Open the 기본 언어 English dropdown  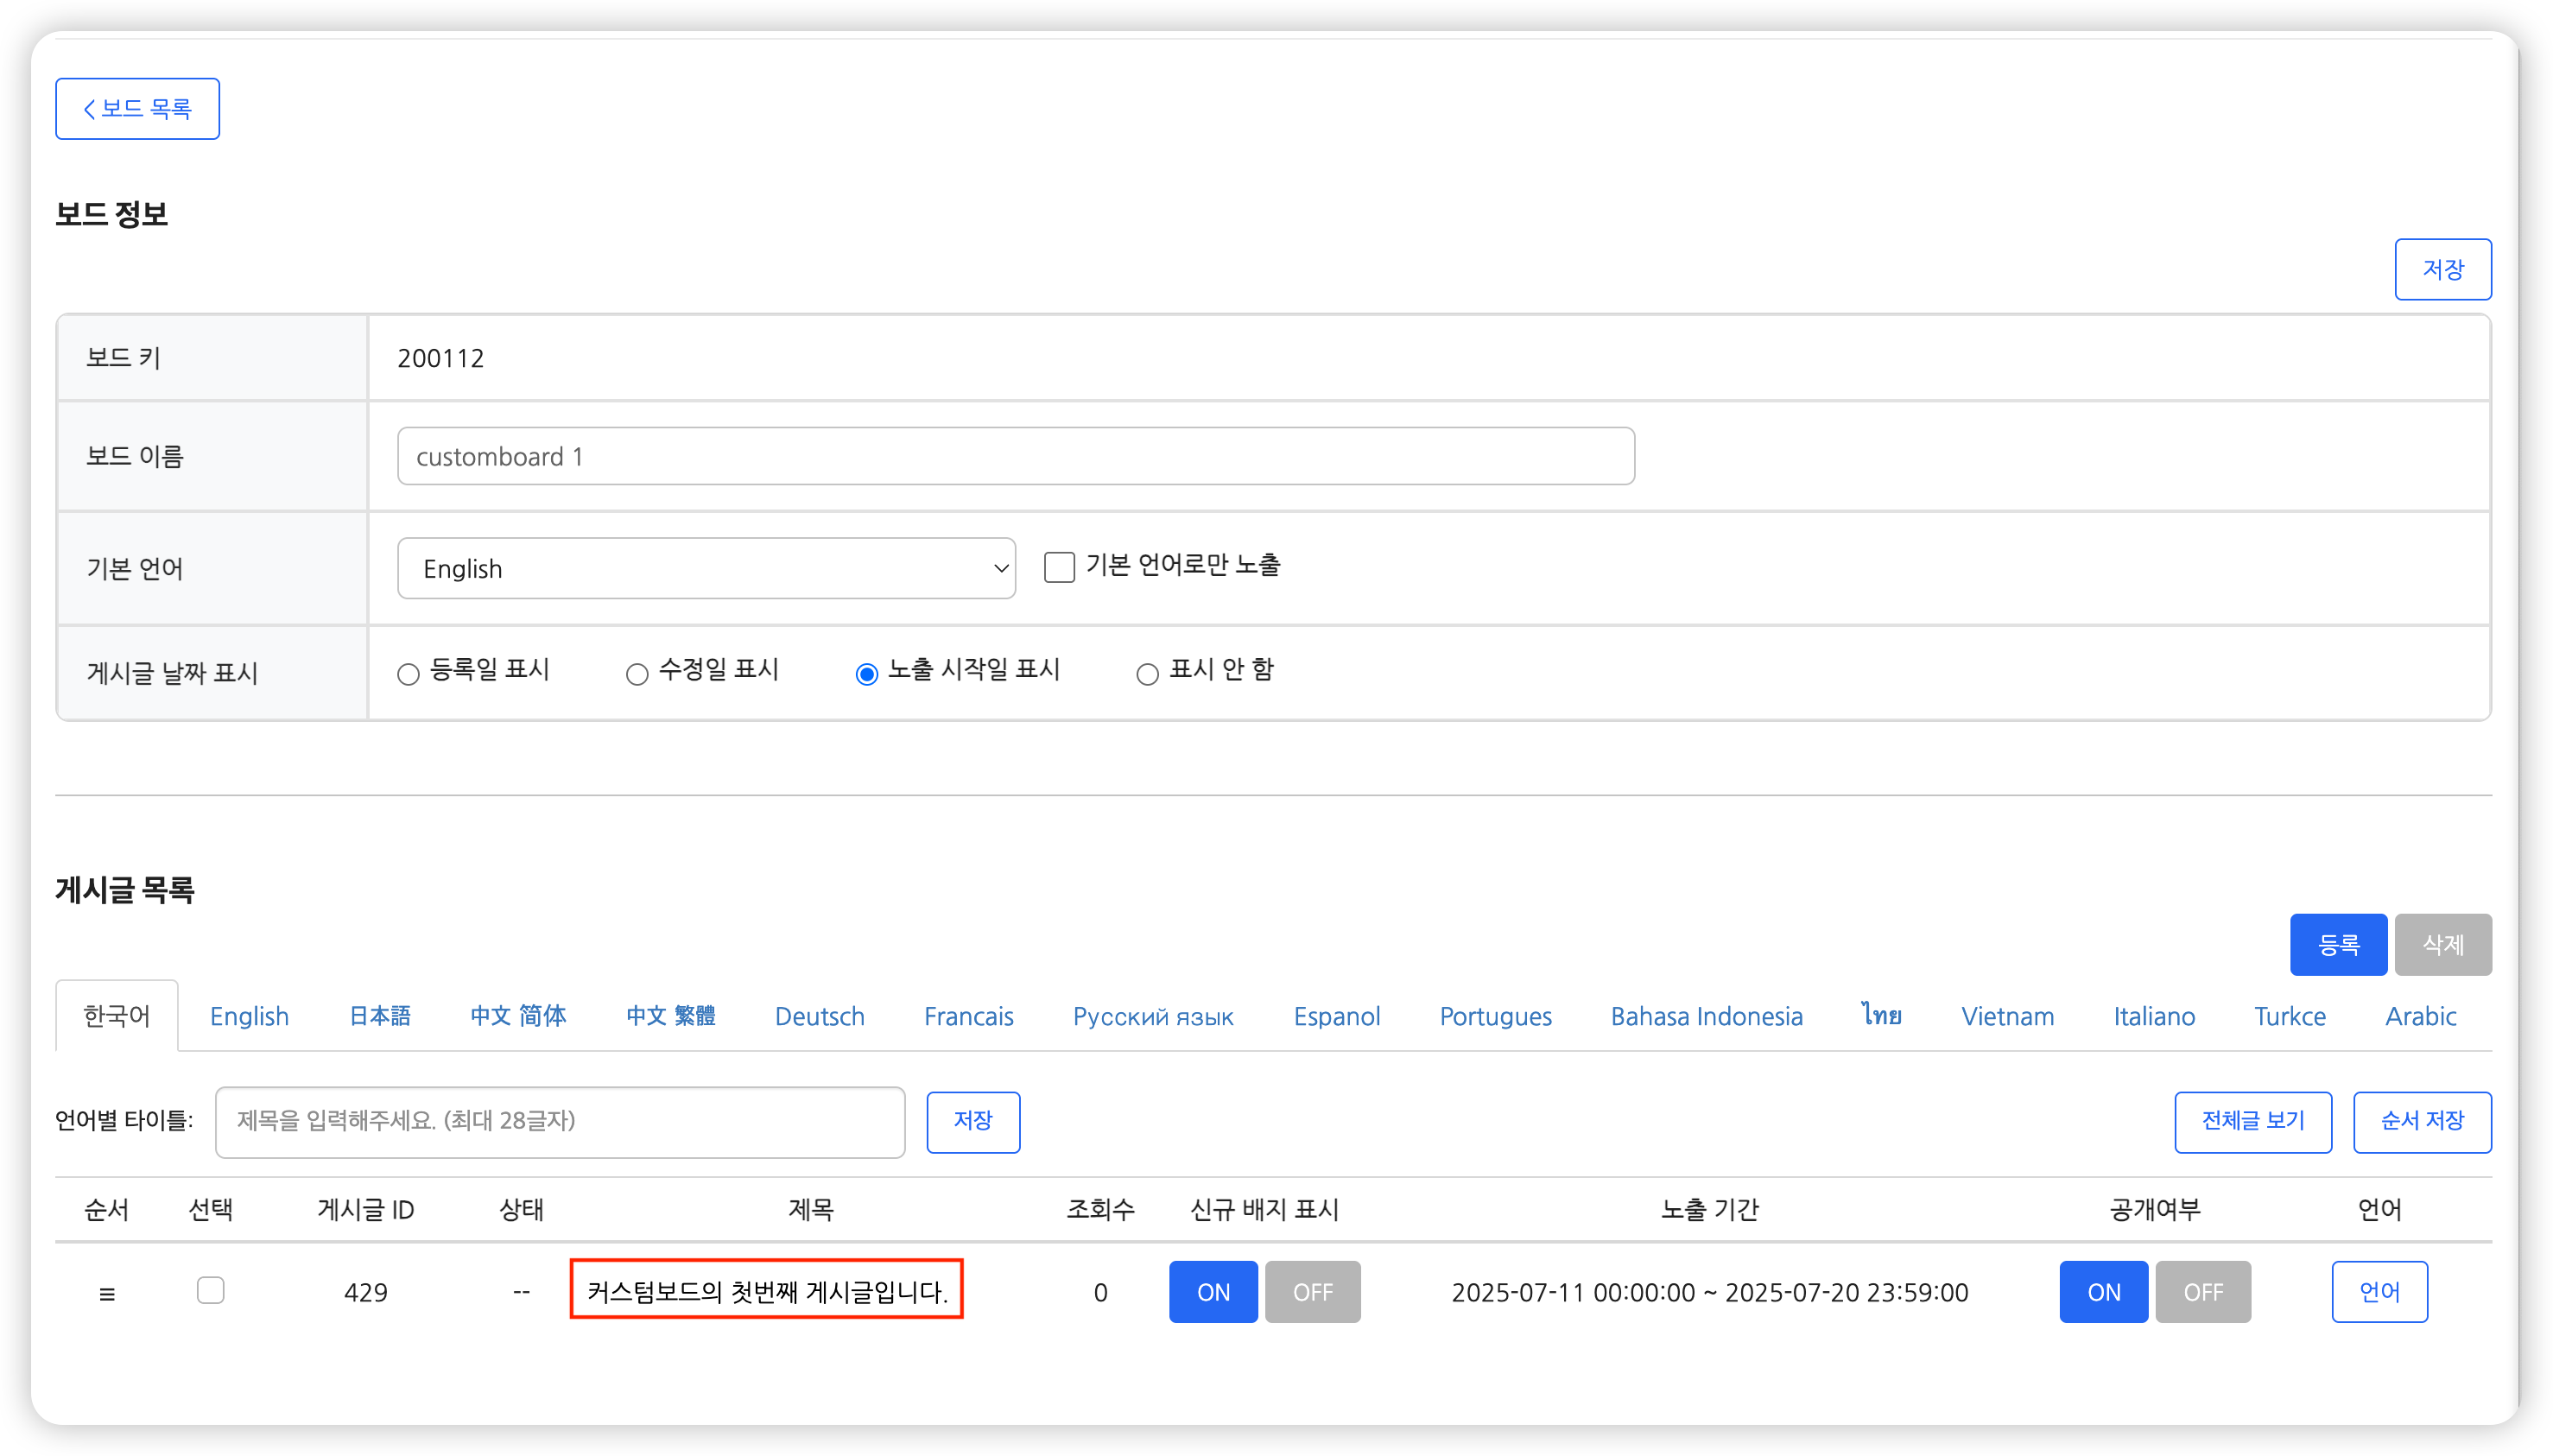point(706,568)
